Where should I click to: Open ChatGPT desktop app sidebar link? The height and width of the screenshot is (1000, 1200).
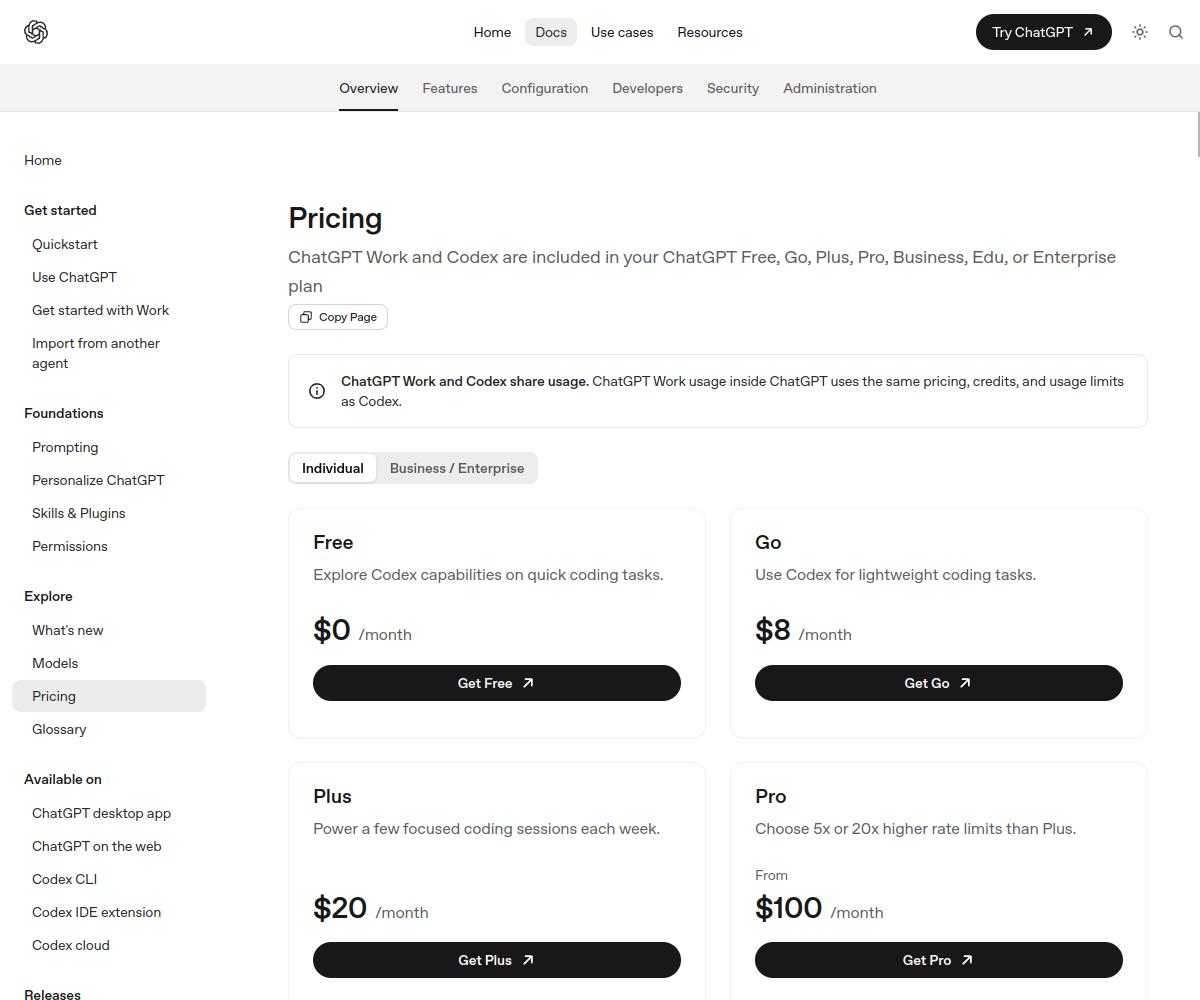coord(101,813)
